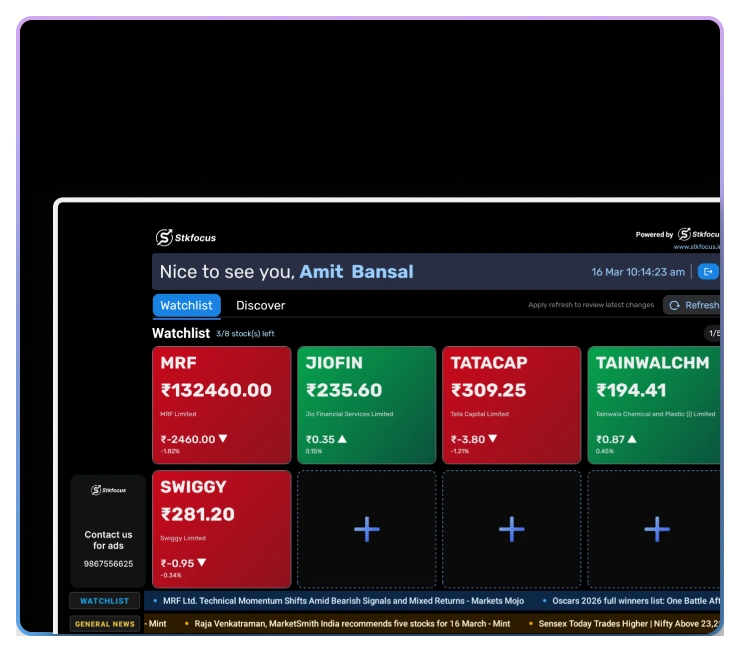Image resolution: width=740 pixels, height=652 pixels.
Task: Click the Stkfocus logo in the header
Action: [186, 237]
